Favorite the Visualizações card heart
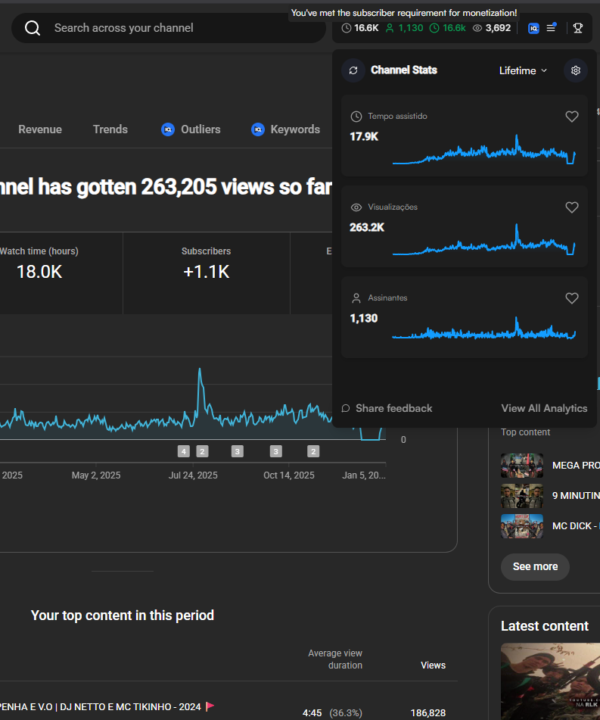The height and width of the screenshot is (720, 600). click(x=572, y=208)
